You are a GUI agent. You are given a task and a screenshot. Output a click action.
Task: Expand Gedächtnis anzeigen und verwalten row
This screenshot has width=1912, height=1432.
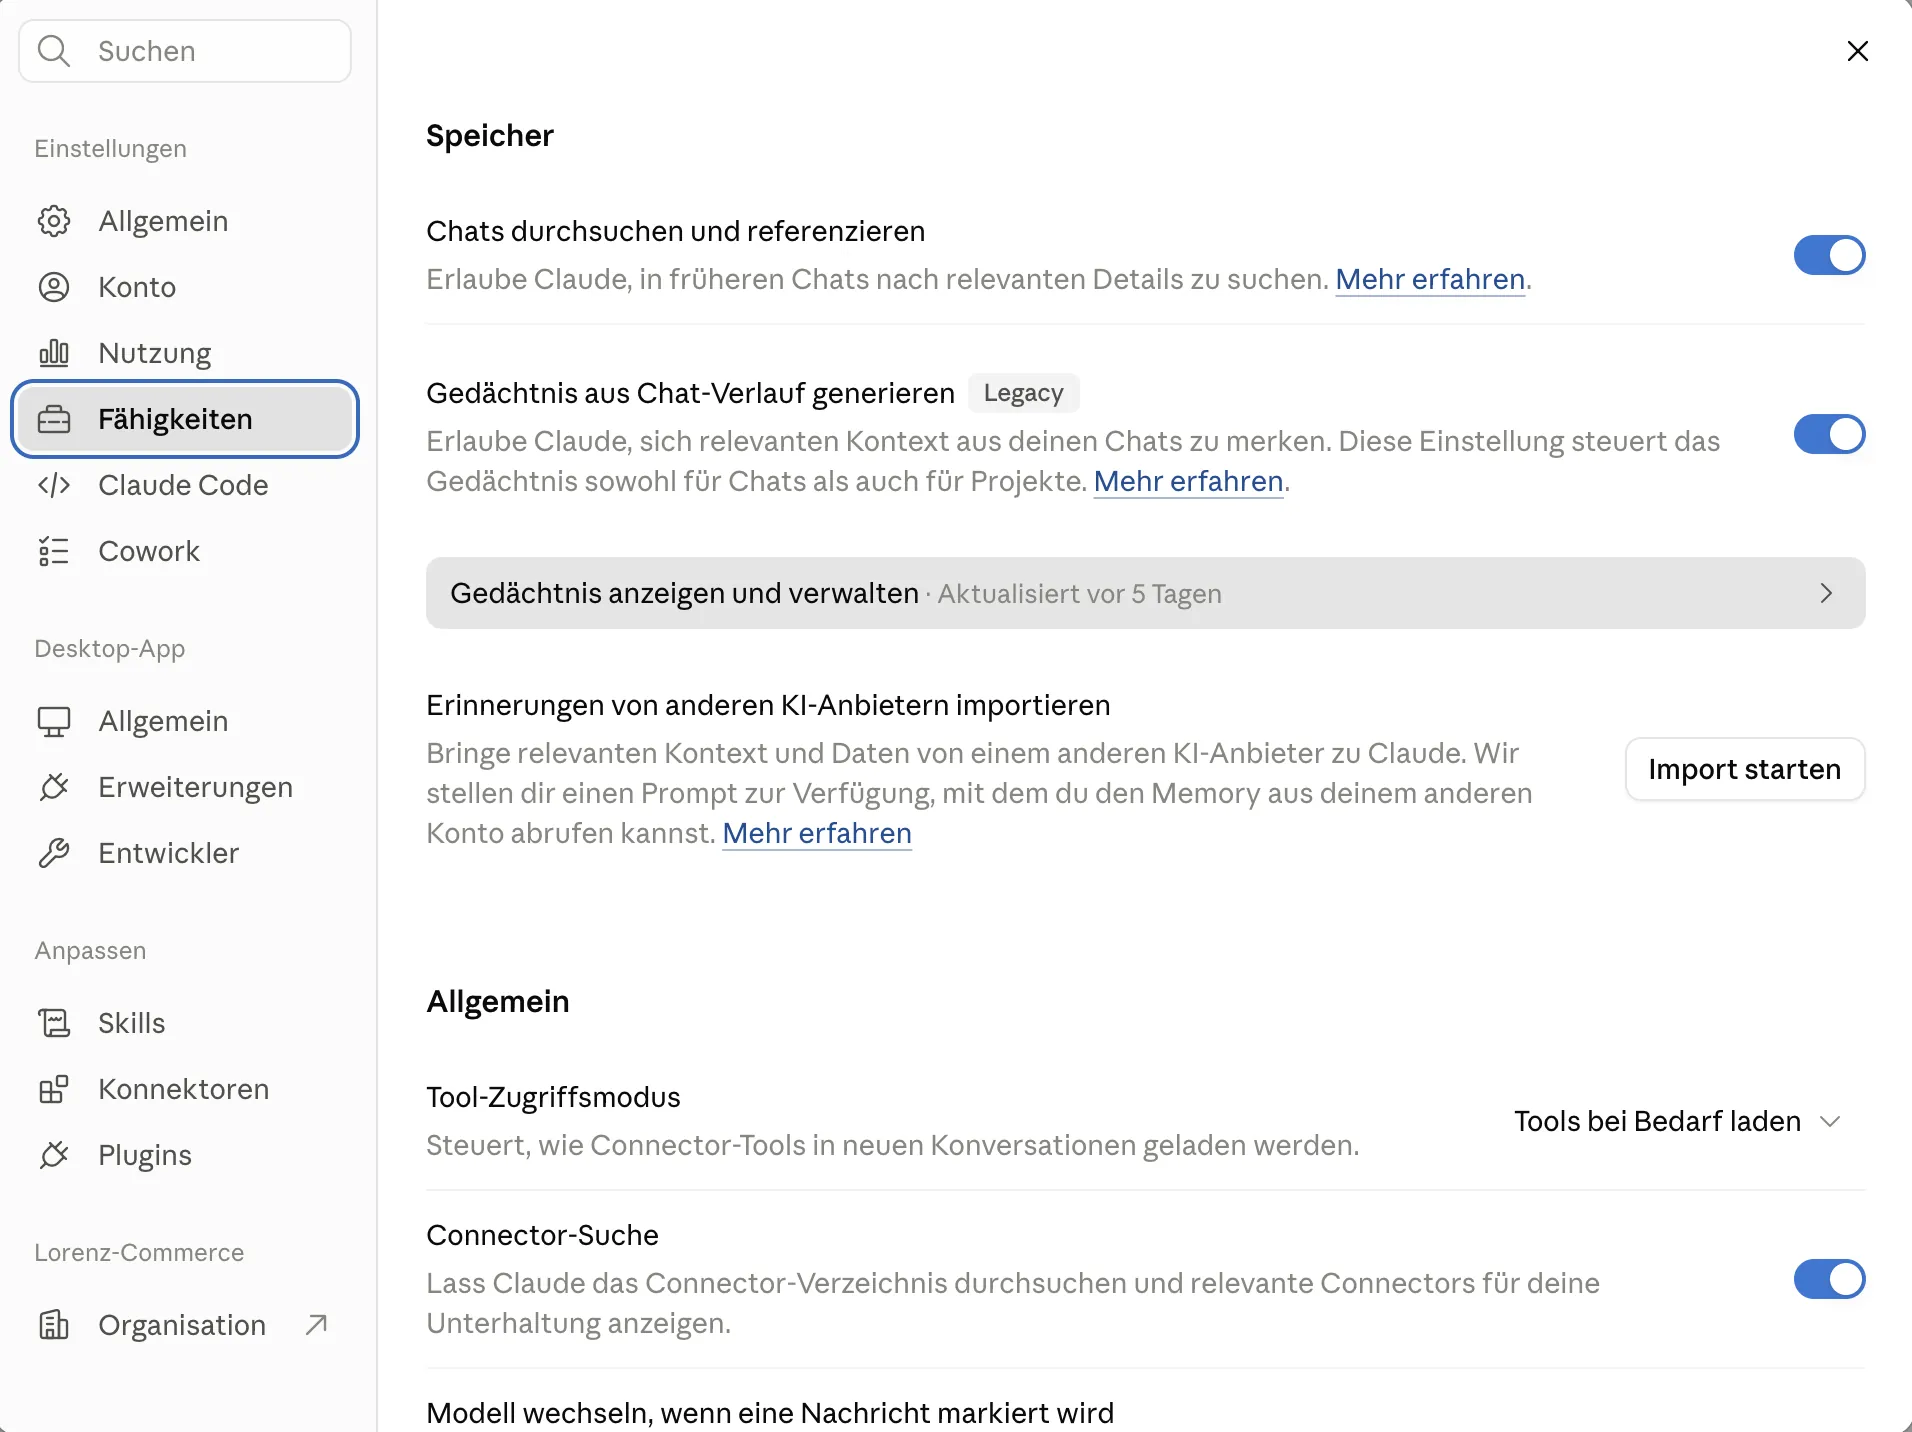click(1145, 593)
